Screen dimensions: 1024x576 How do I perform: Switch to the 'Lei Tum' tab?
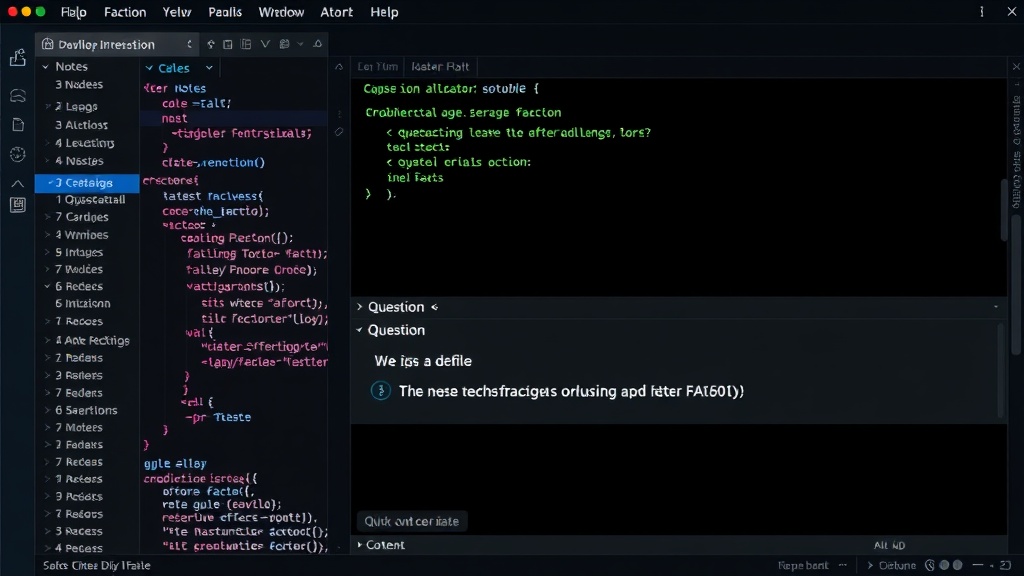tap(377, 67)
